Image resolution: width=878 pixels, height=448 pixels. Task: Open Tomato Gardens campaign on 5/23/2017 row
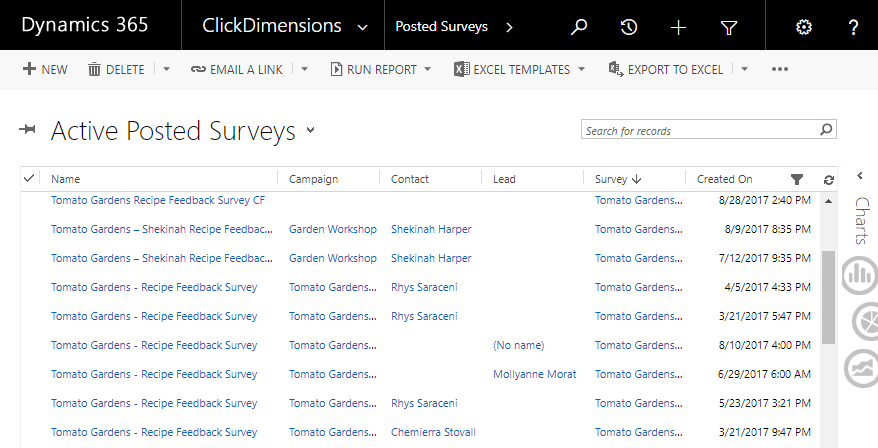pyautogui.click(x=333, y=403)
